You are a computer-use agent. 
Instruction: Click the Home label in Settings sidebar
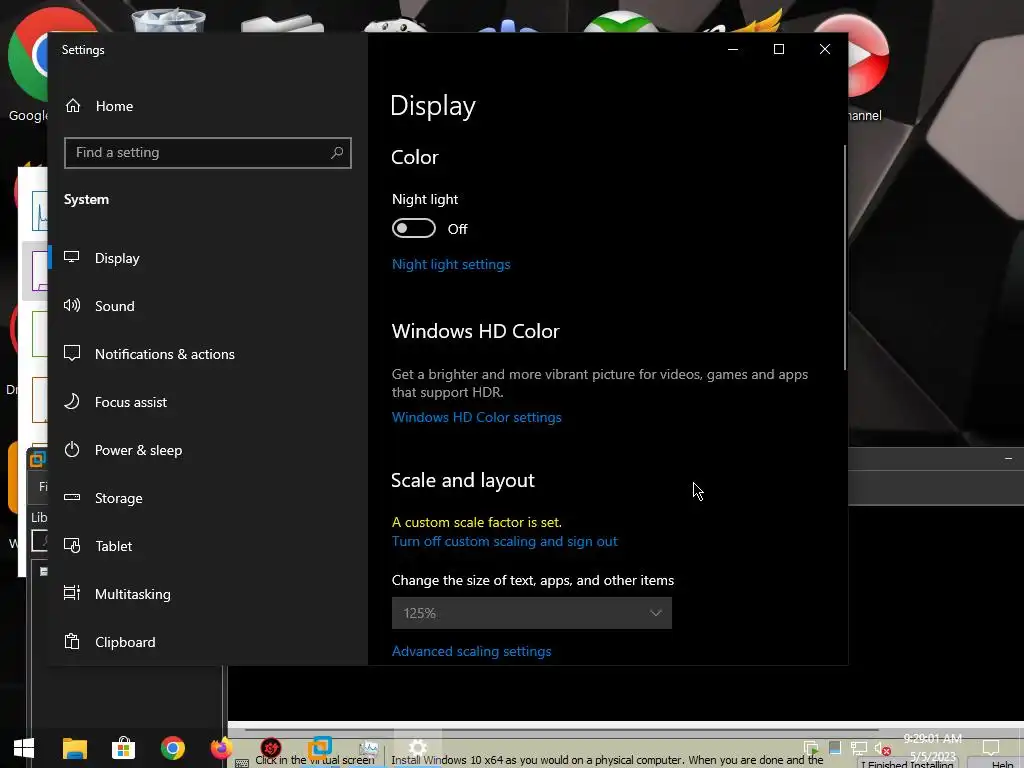pos(114,106)
